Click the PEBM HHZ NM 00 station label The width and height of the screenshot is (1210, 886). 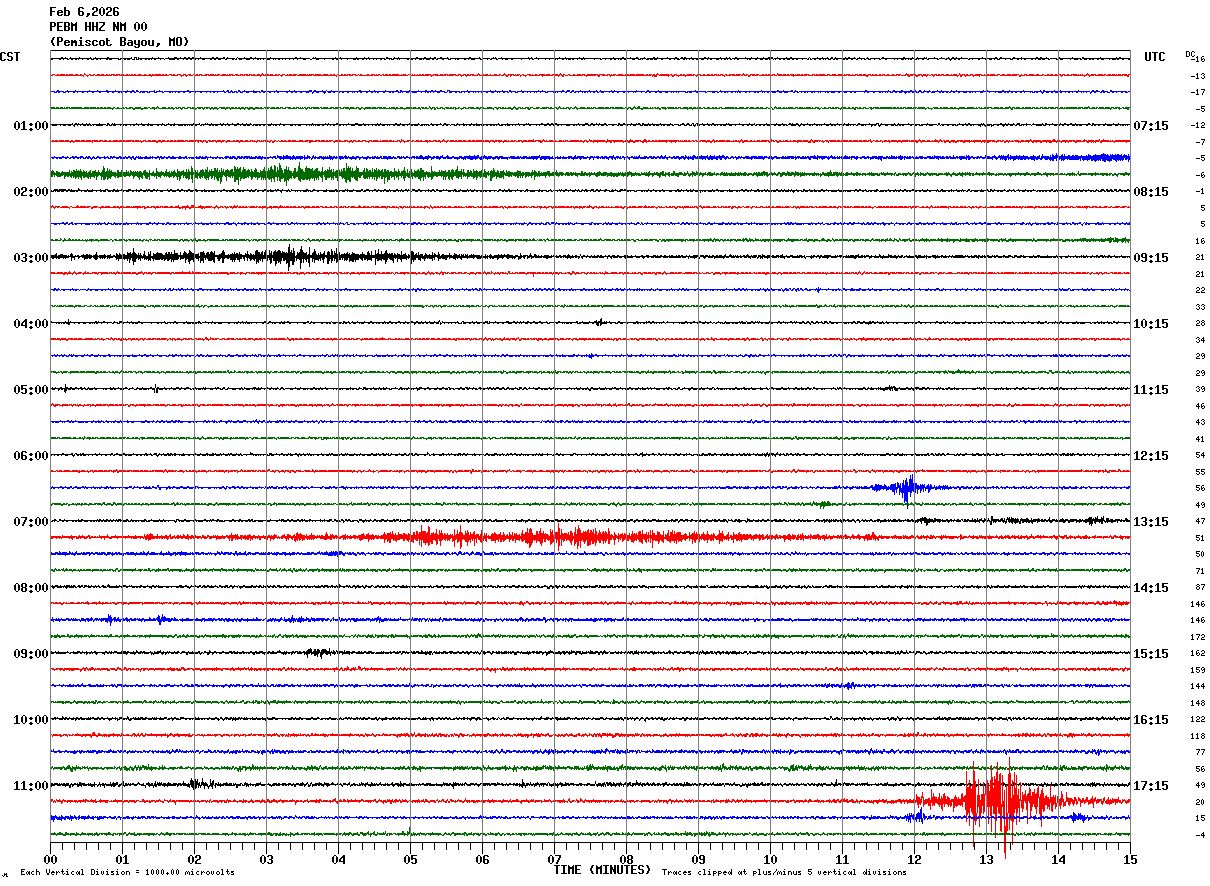pos(98,27)
